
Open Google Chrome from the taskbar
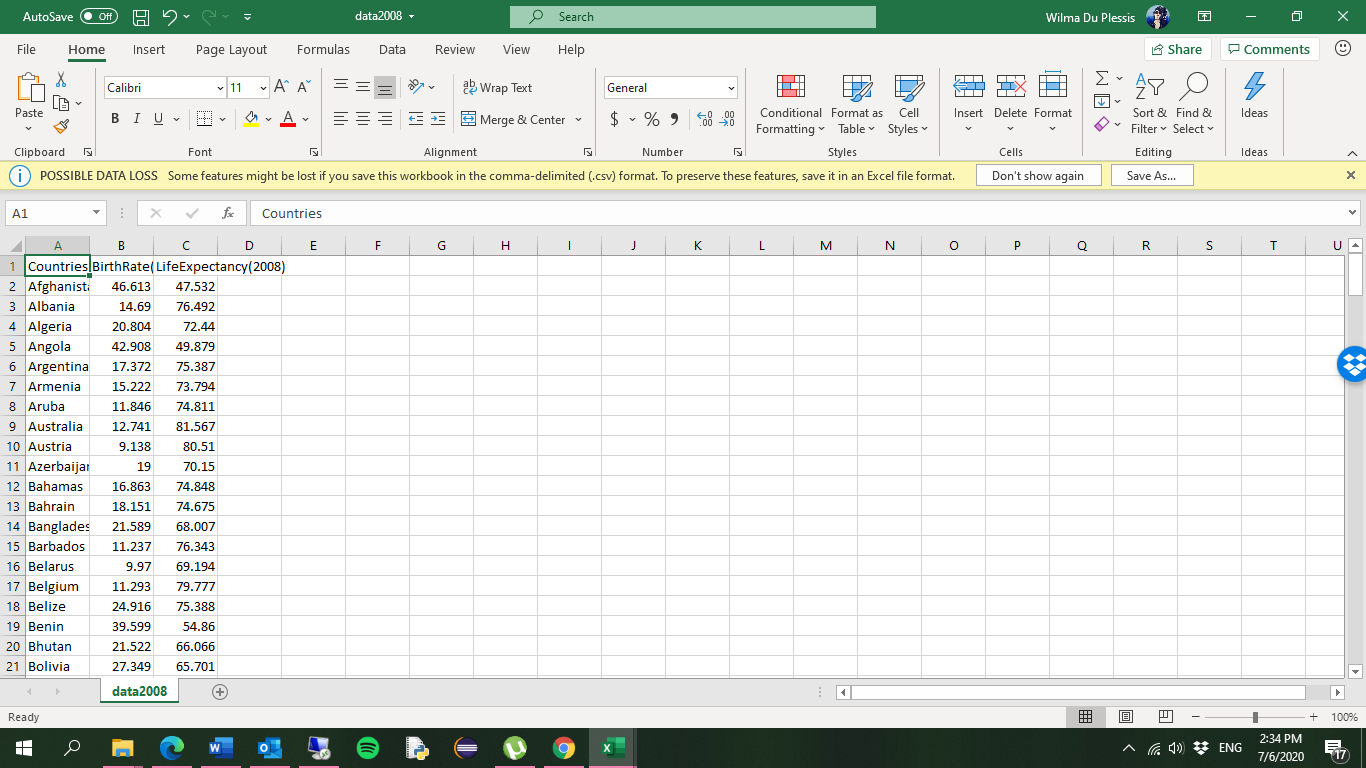[x=564, y=748]
